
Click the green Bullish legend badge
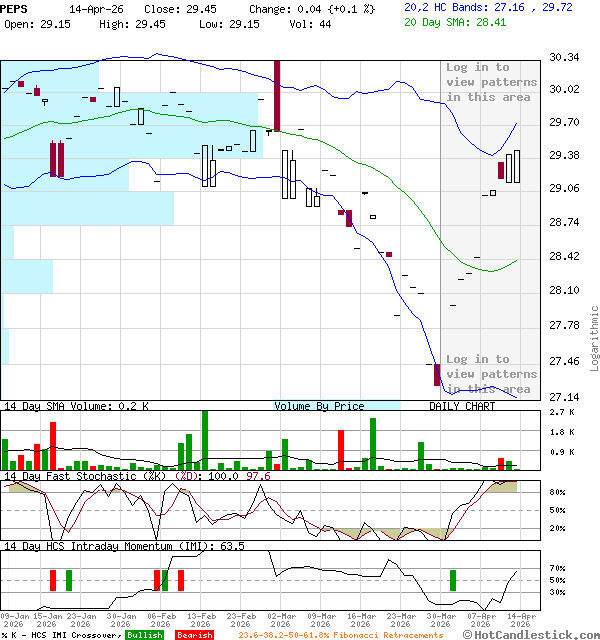pos(145,635)
